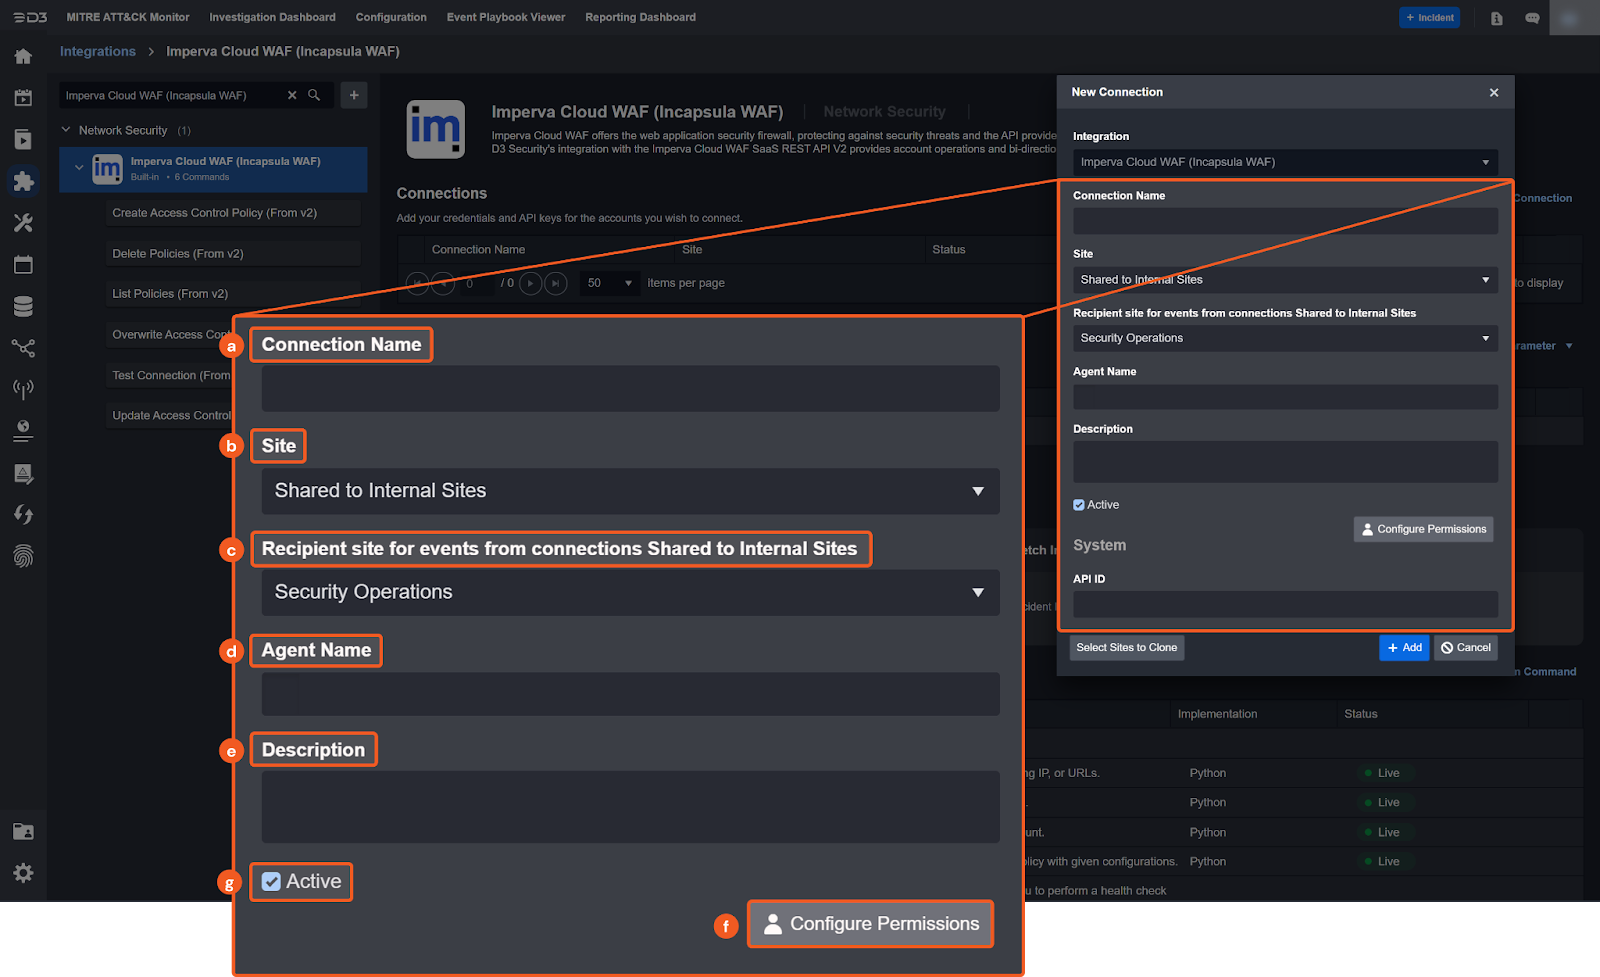Click the settings gear at the sidebar bottom
This screenshot has width=1600, height=977.
click(23, 872)
